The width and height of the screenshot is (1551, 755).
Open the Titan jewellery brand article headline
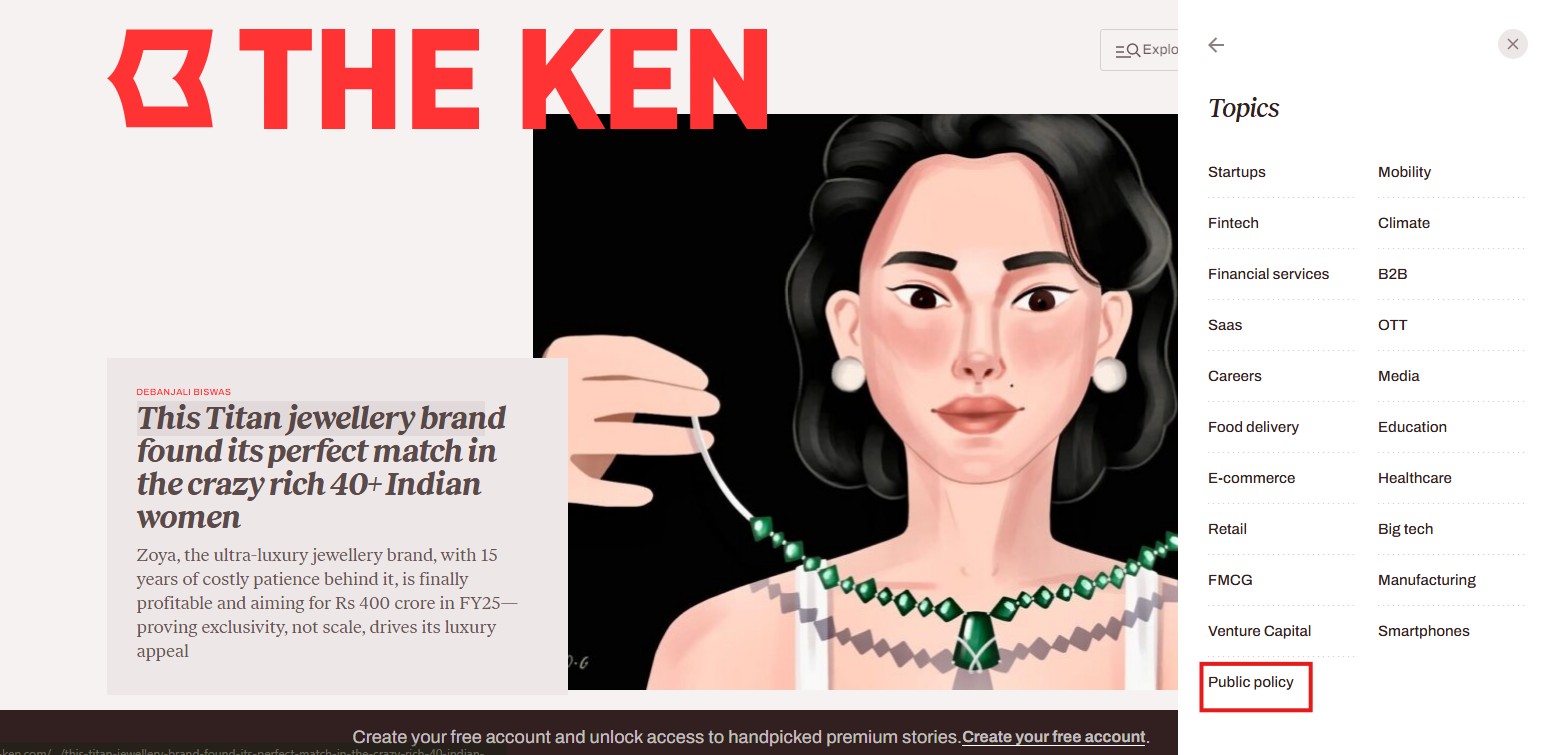(321, 467)
